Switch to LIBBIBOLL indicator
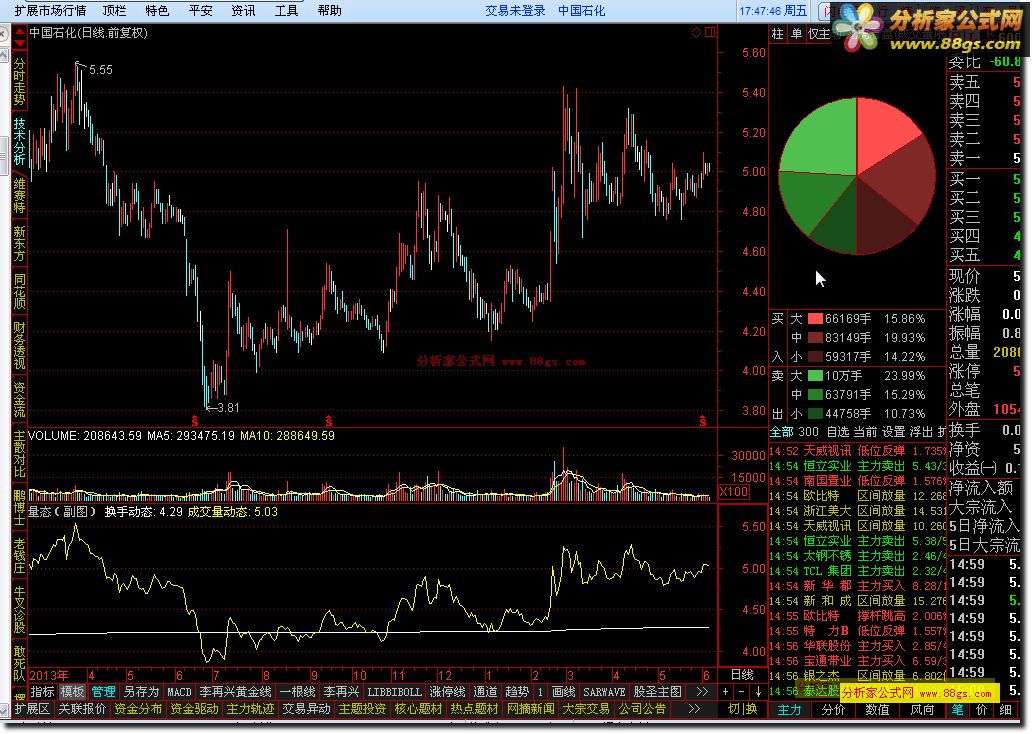 394,692
